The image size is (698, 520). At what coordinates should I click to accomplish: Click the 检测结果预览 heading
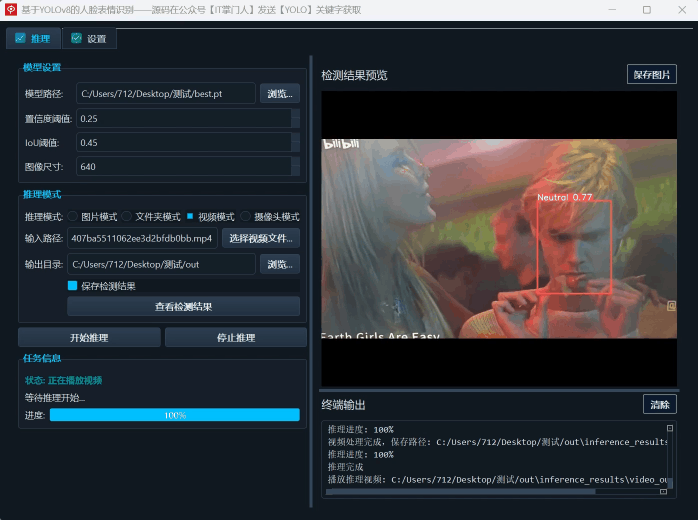tap(354, 75)
